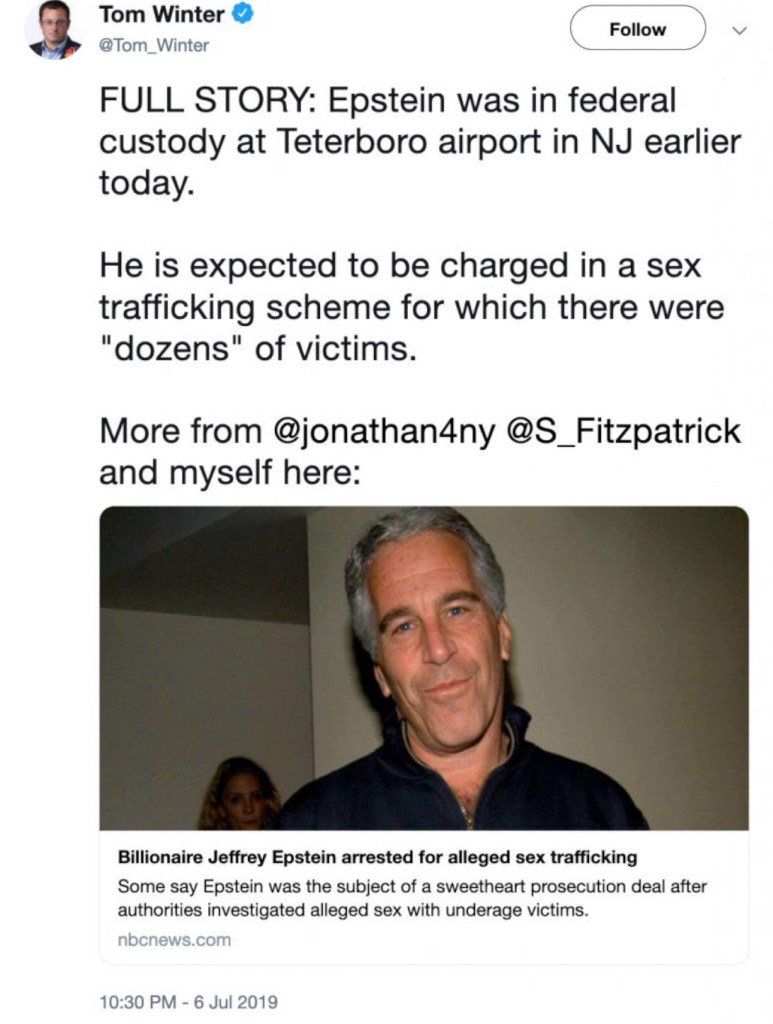The width and height of the screenshot is (773, 1024).
Task: Click the article summary about sweetheart deal
Action: pos(412,897)
